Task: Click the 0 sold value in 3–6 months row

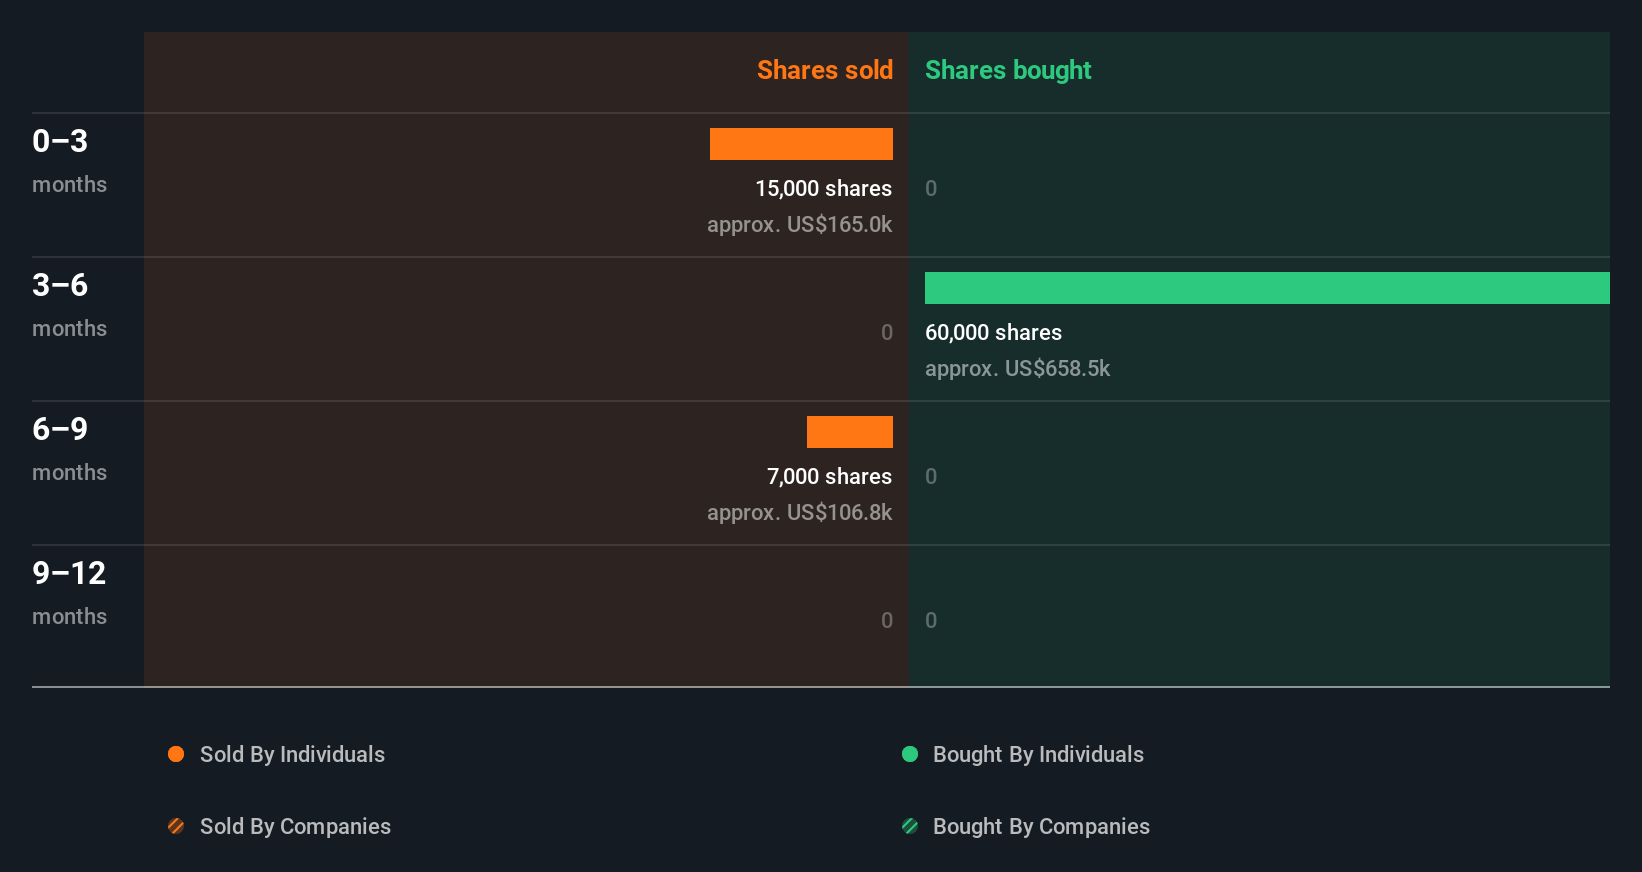Action: (887, 332)
